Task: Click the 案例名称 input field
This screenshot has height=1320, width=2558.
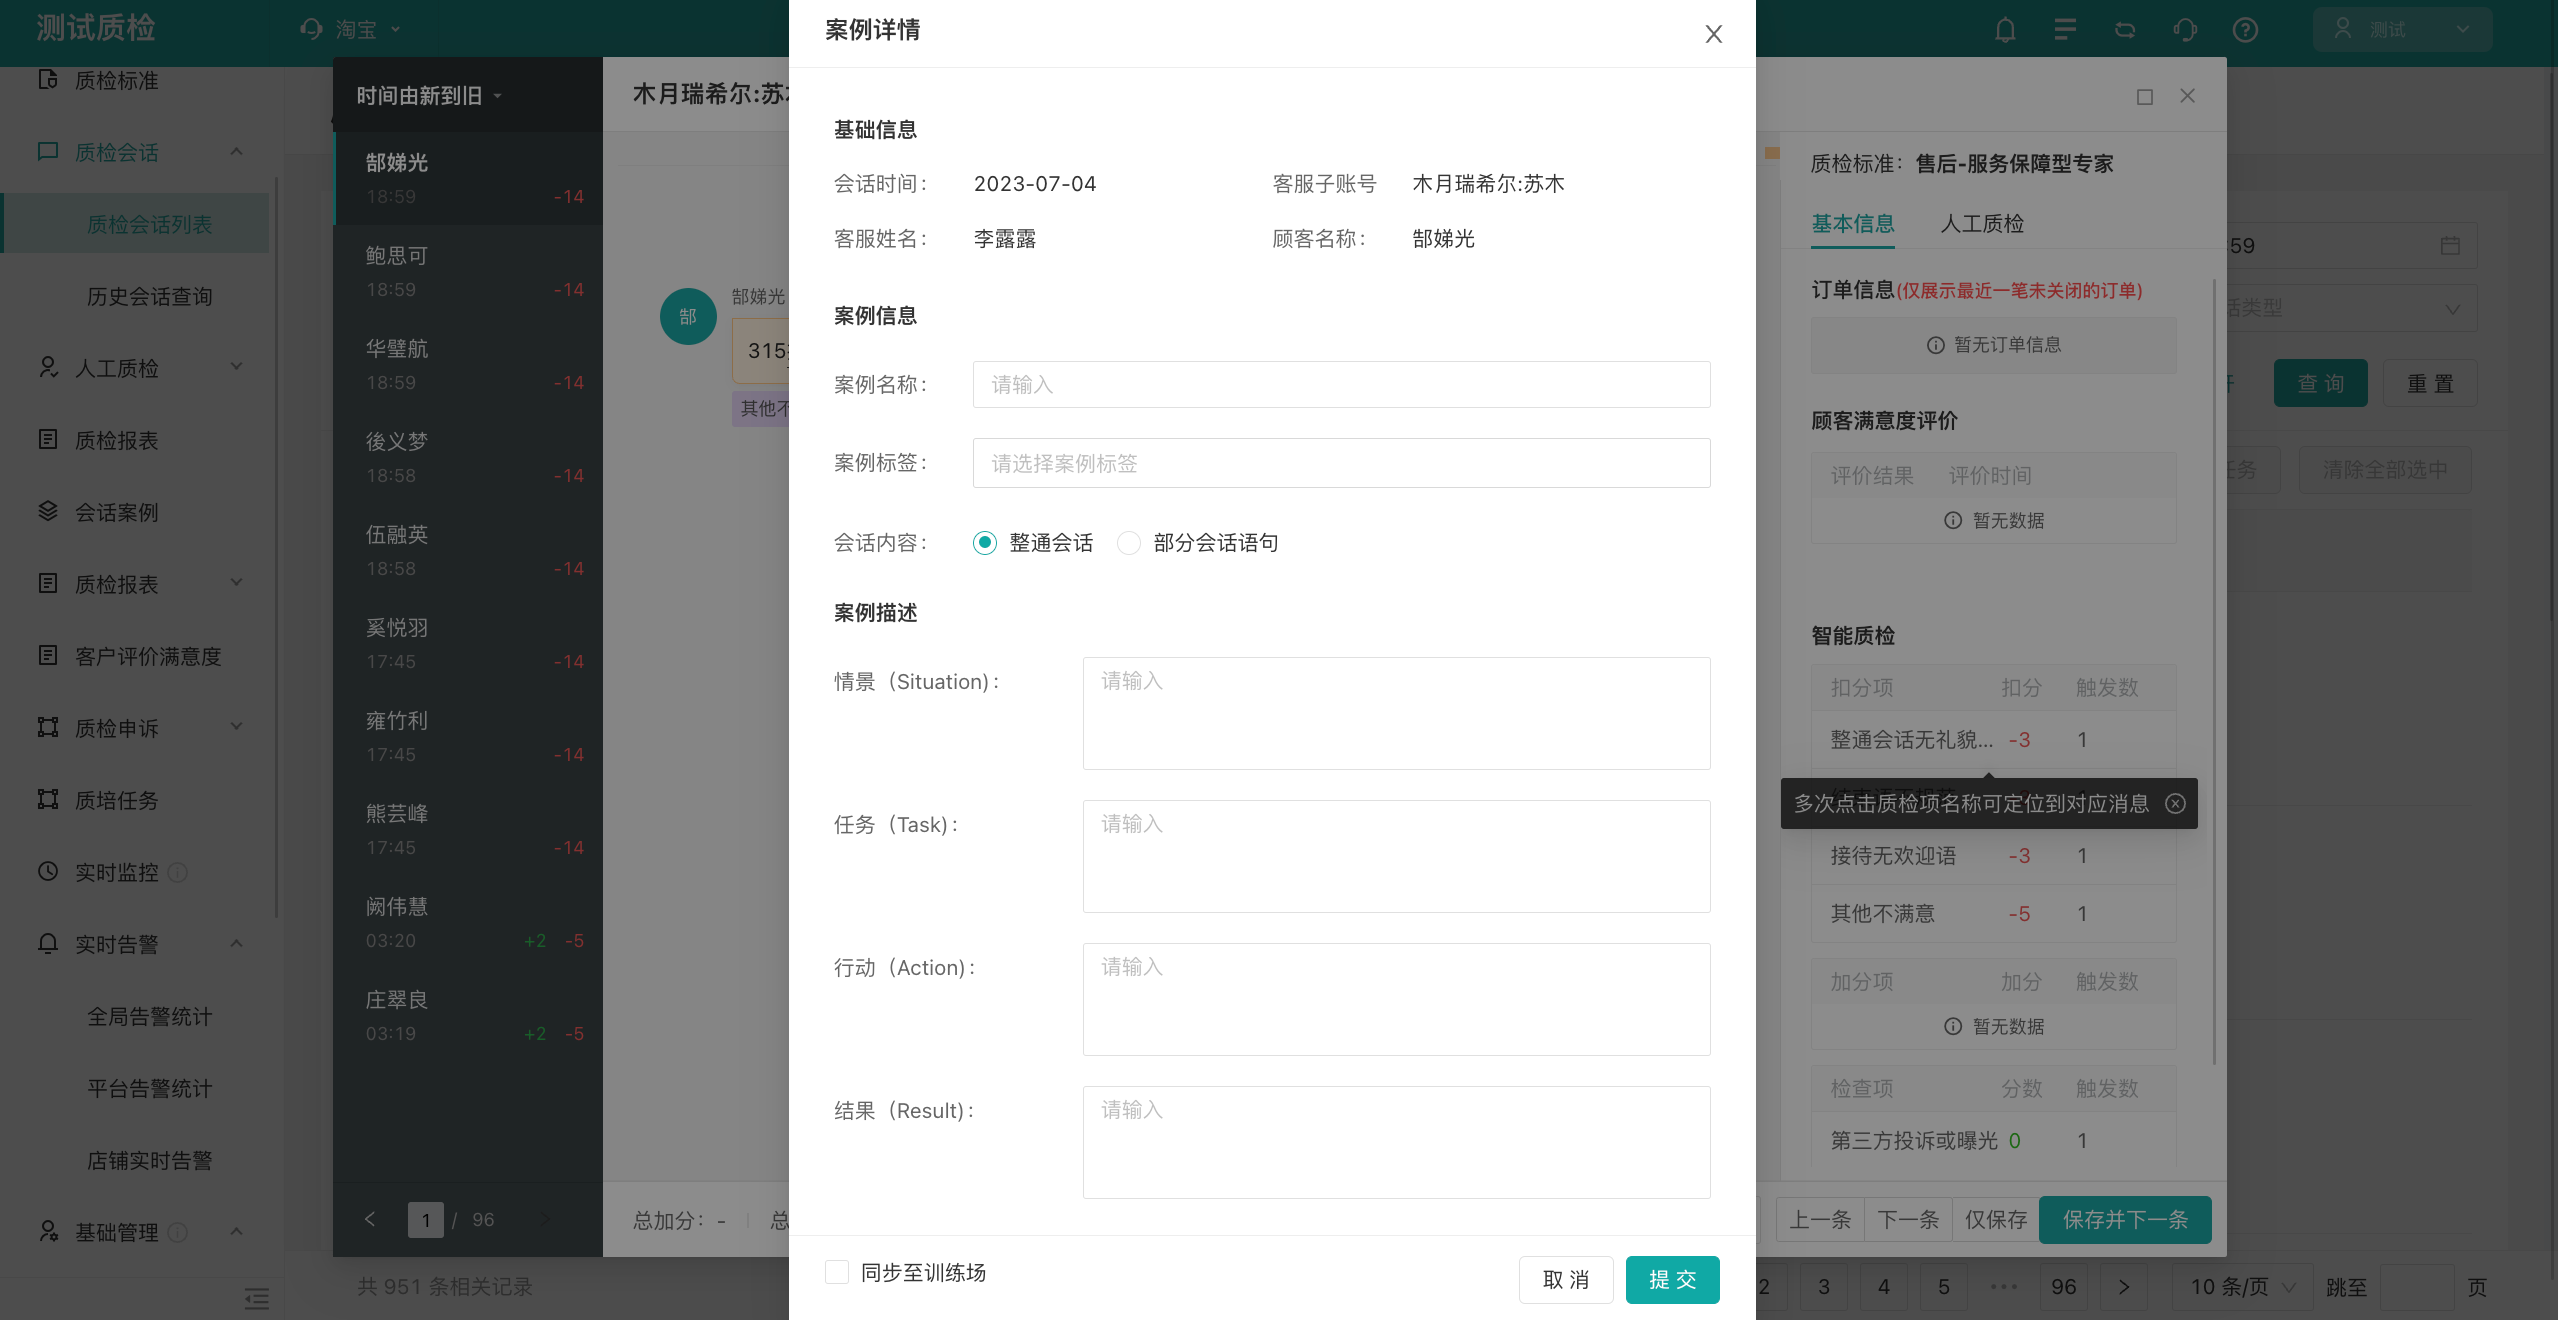Action: (1341, 384)
